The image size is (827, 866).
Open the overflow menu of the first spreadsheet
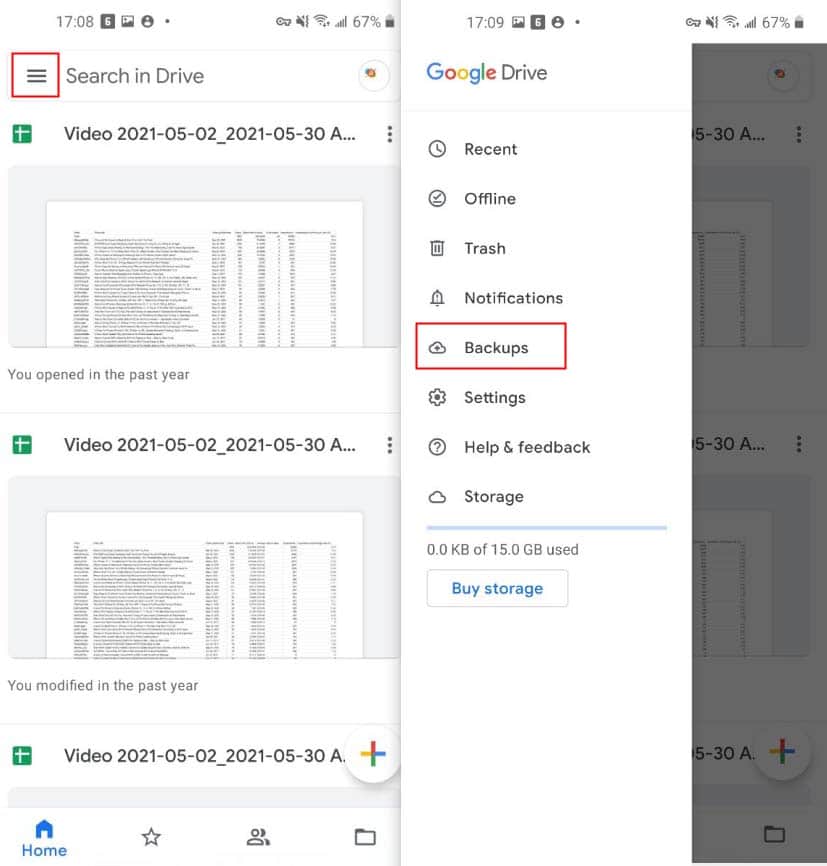(x=389, y=133)
